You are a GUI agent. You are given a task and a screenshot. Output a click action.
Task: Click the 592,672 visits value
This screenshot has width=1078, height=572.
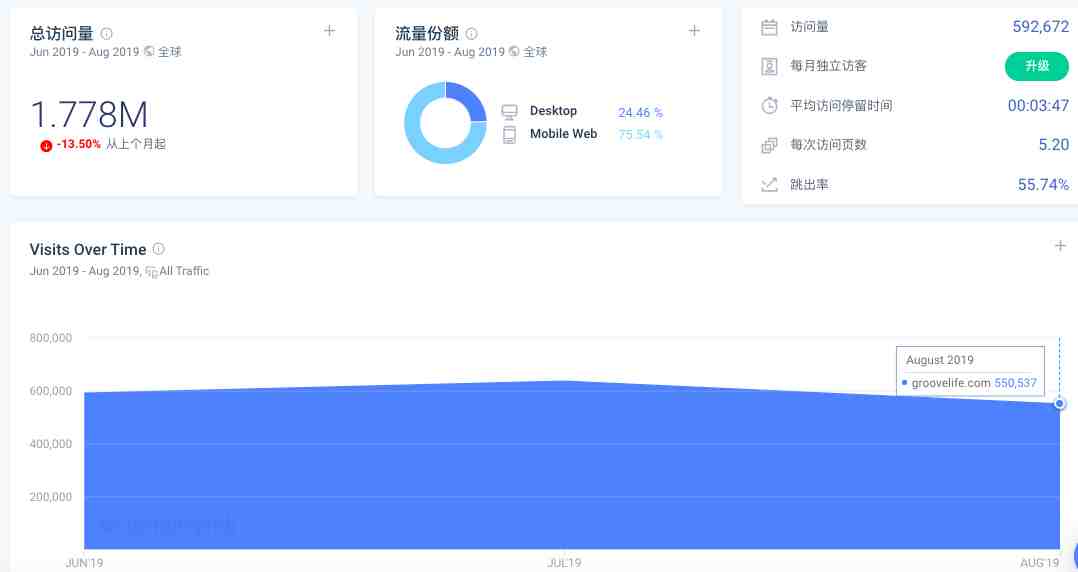coord(1040,27)
